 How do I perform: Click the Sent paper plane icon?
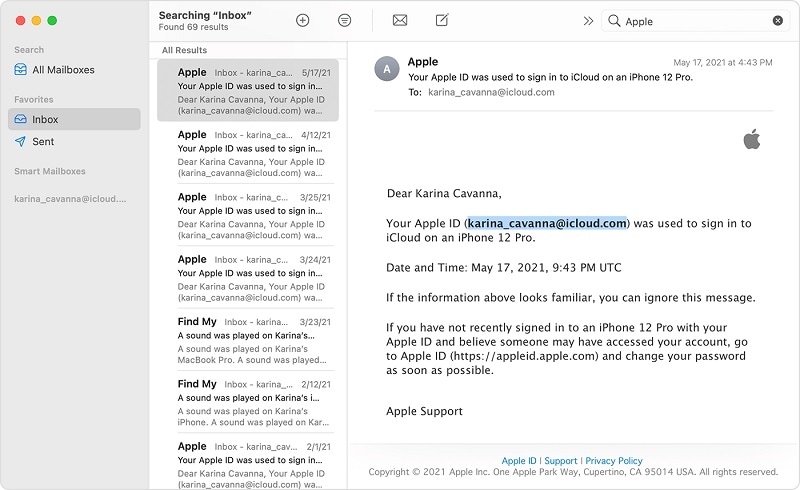coord(20,141)
